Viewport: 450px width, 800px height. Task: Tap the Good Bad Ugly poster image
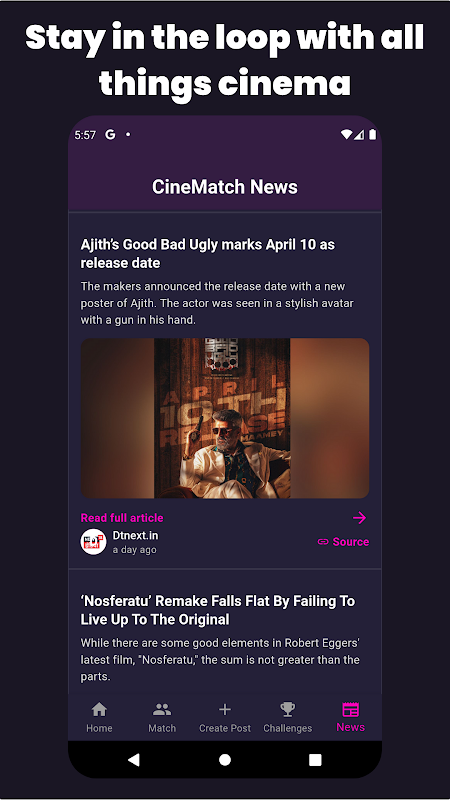pyautogui.click(x=225, y=418)
